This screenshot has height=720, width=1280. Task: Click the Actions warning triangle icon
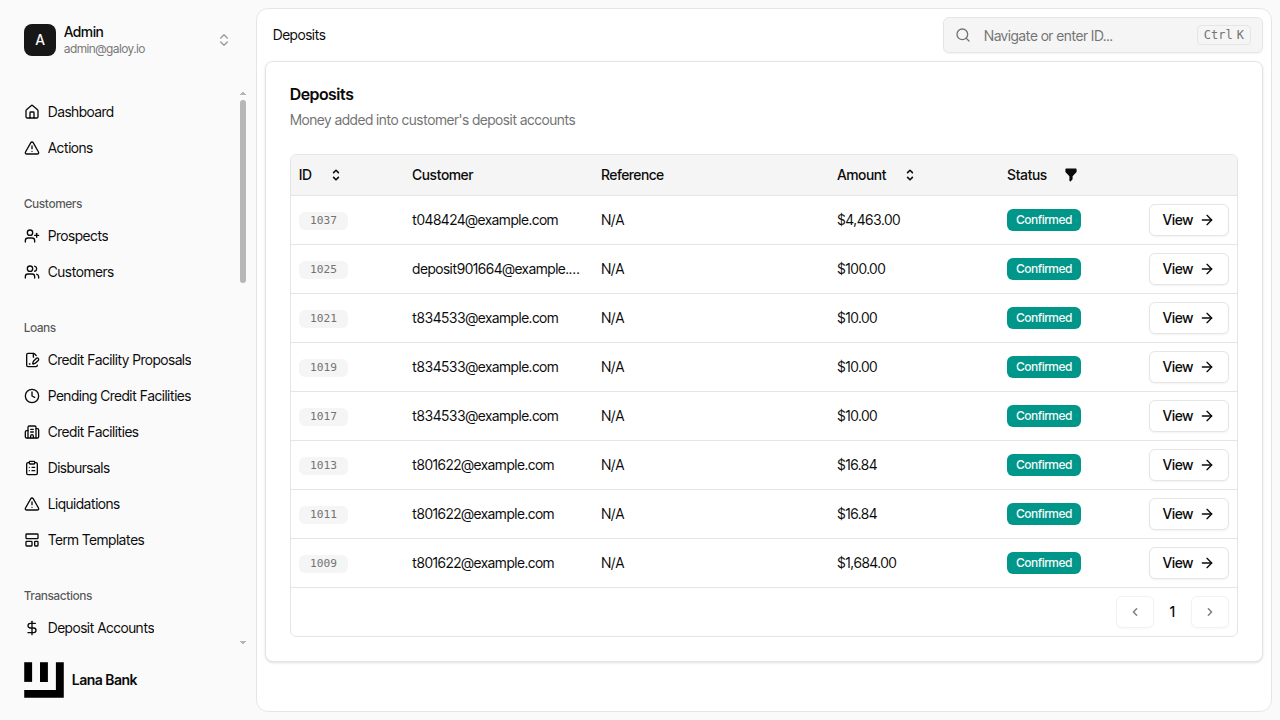(32, 148)
